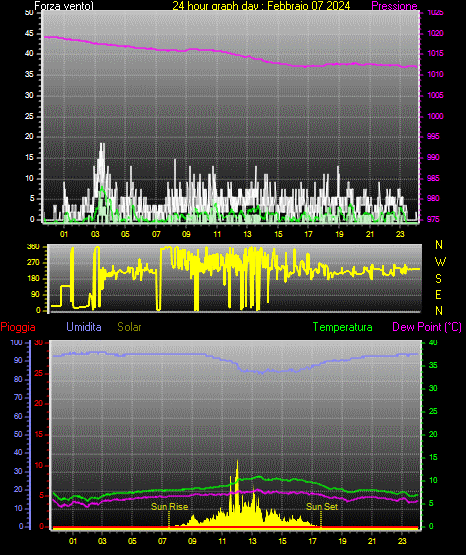466x555 pixels.
Task: Click the '985' pressure axis value
Action: 433,178
